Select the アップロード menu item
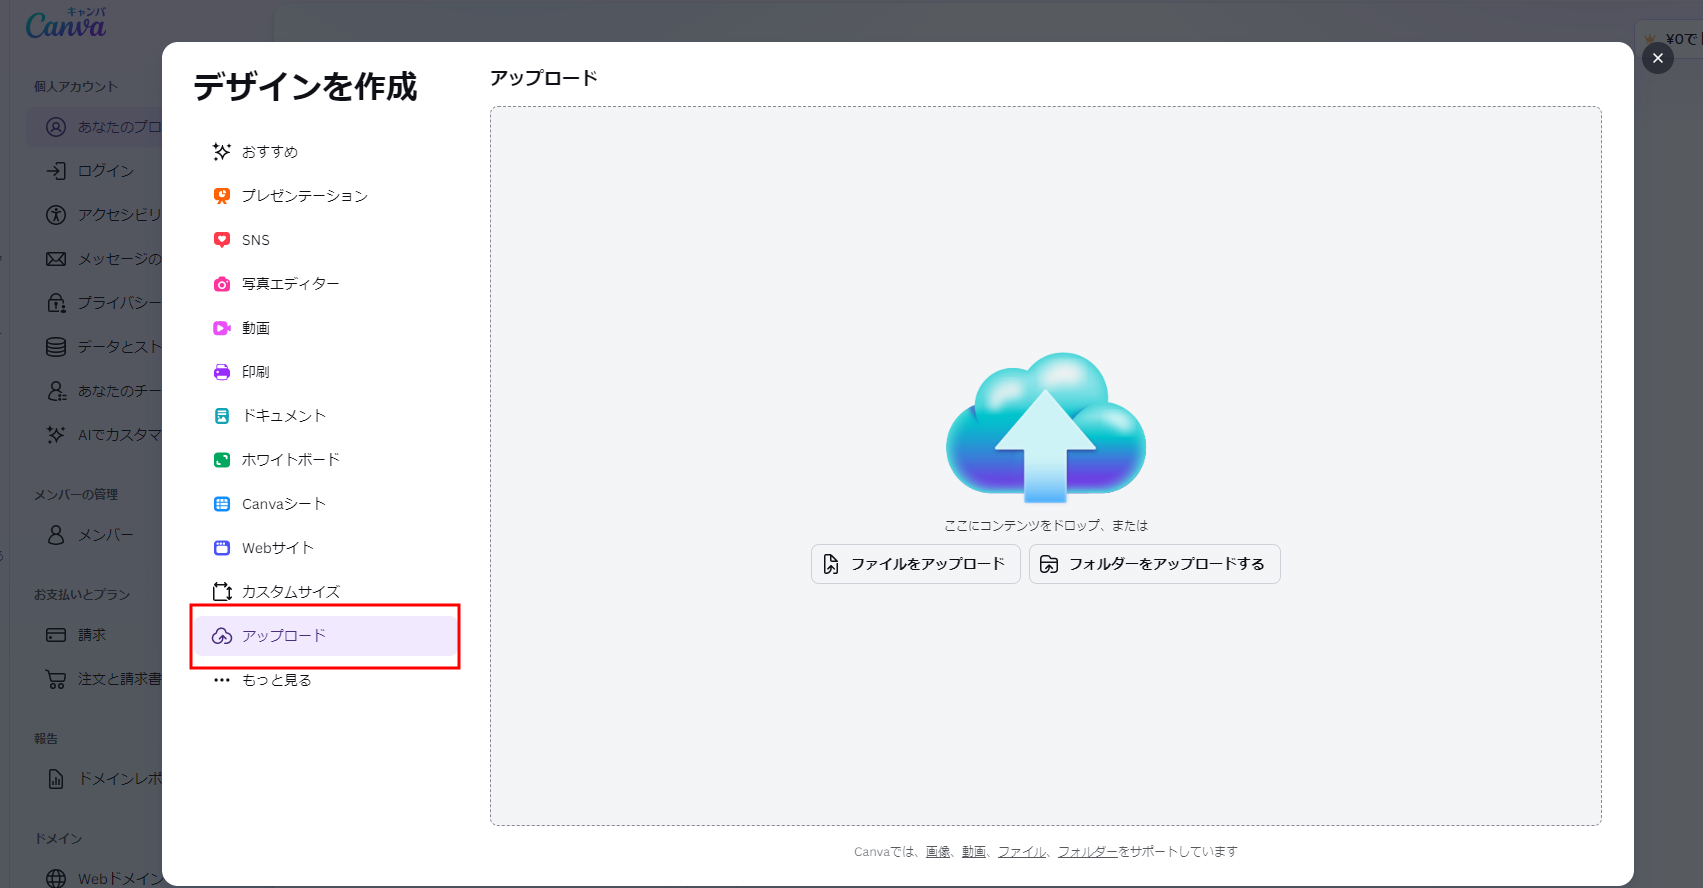This screenshot has height=888, width=1703. (327, 636)
